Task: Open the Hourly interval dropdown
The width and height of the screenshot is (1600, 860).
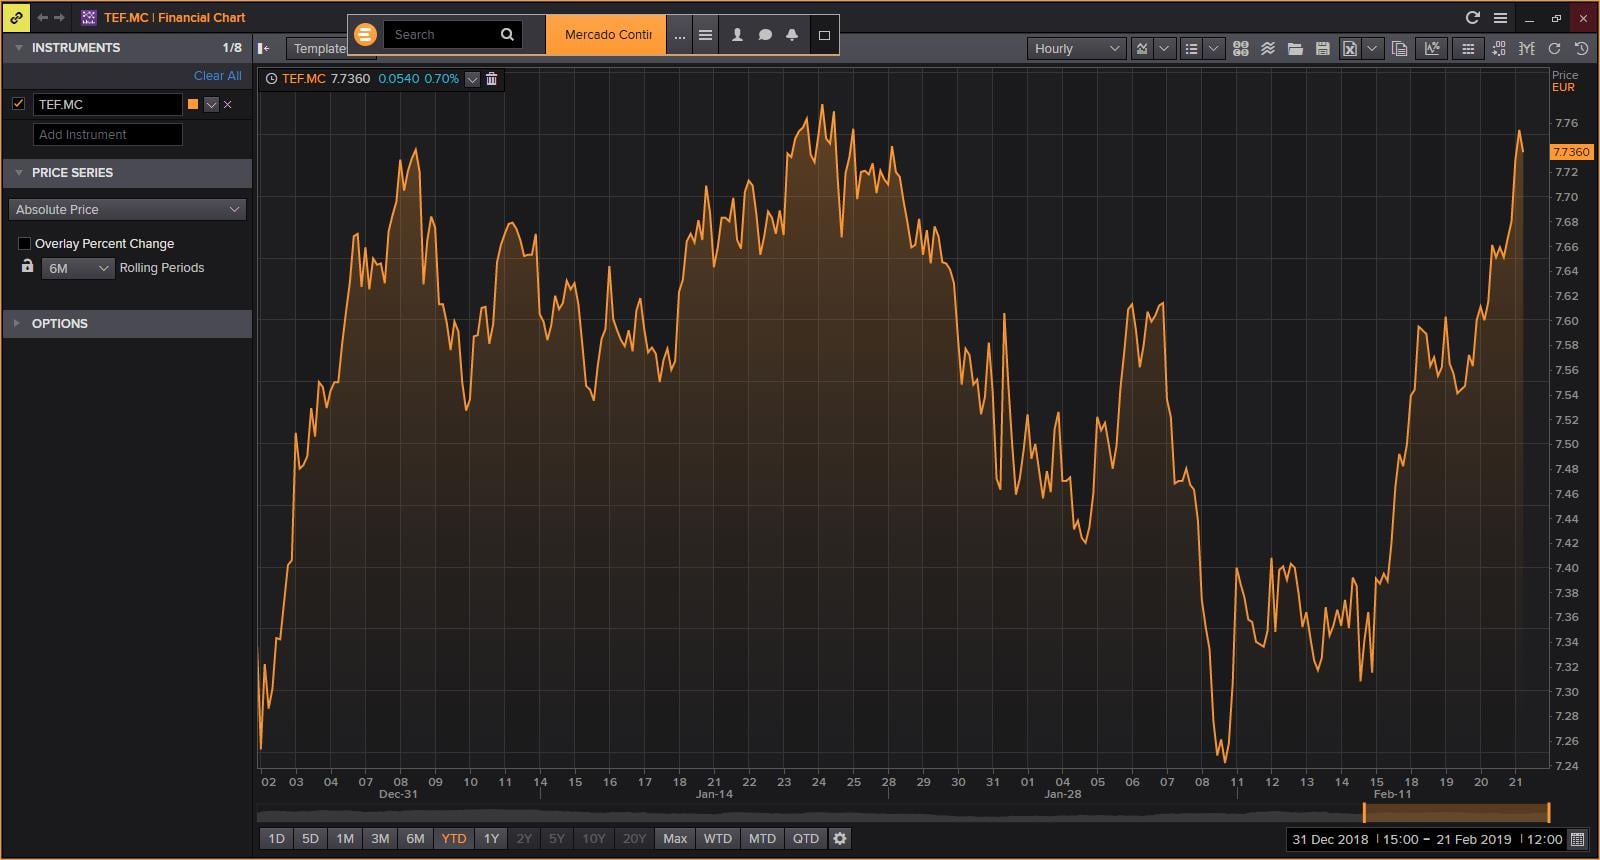Action: pyautogui.click(x=1076, y=48)
